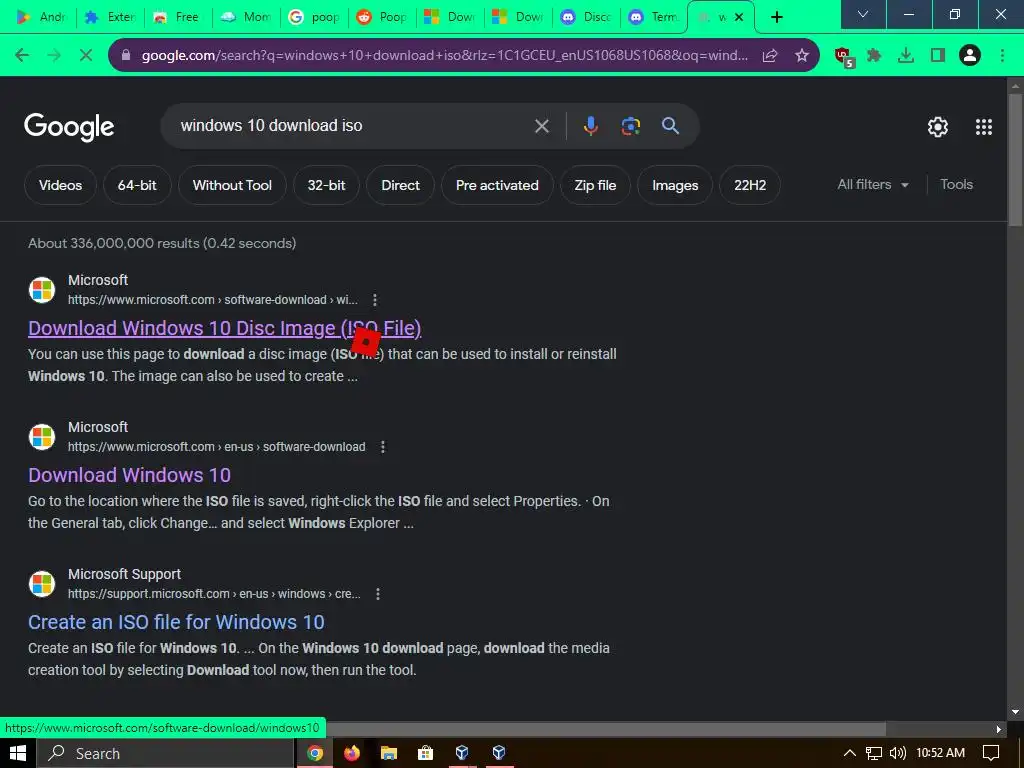Click the taskbar Search box
The image size is (1024, 768).
tap(165, 753)
